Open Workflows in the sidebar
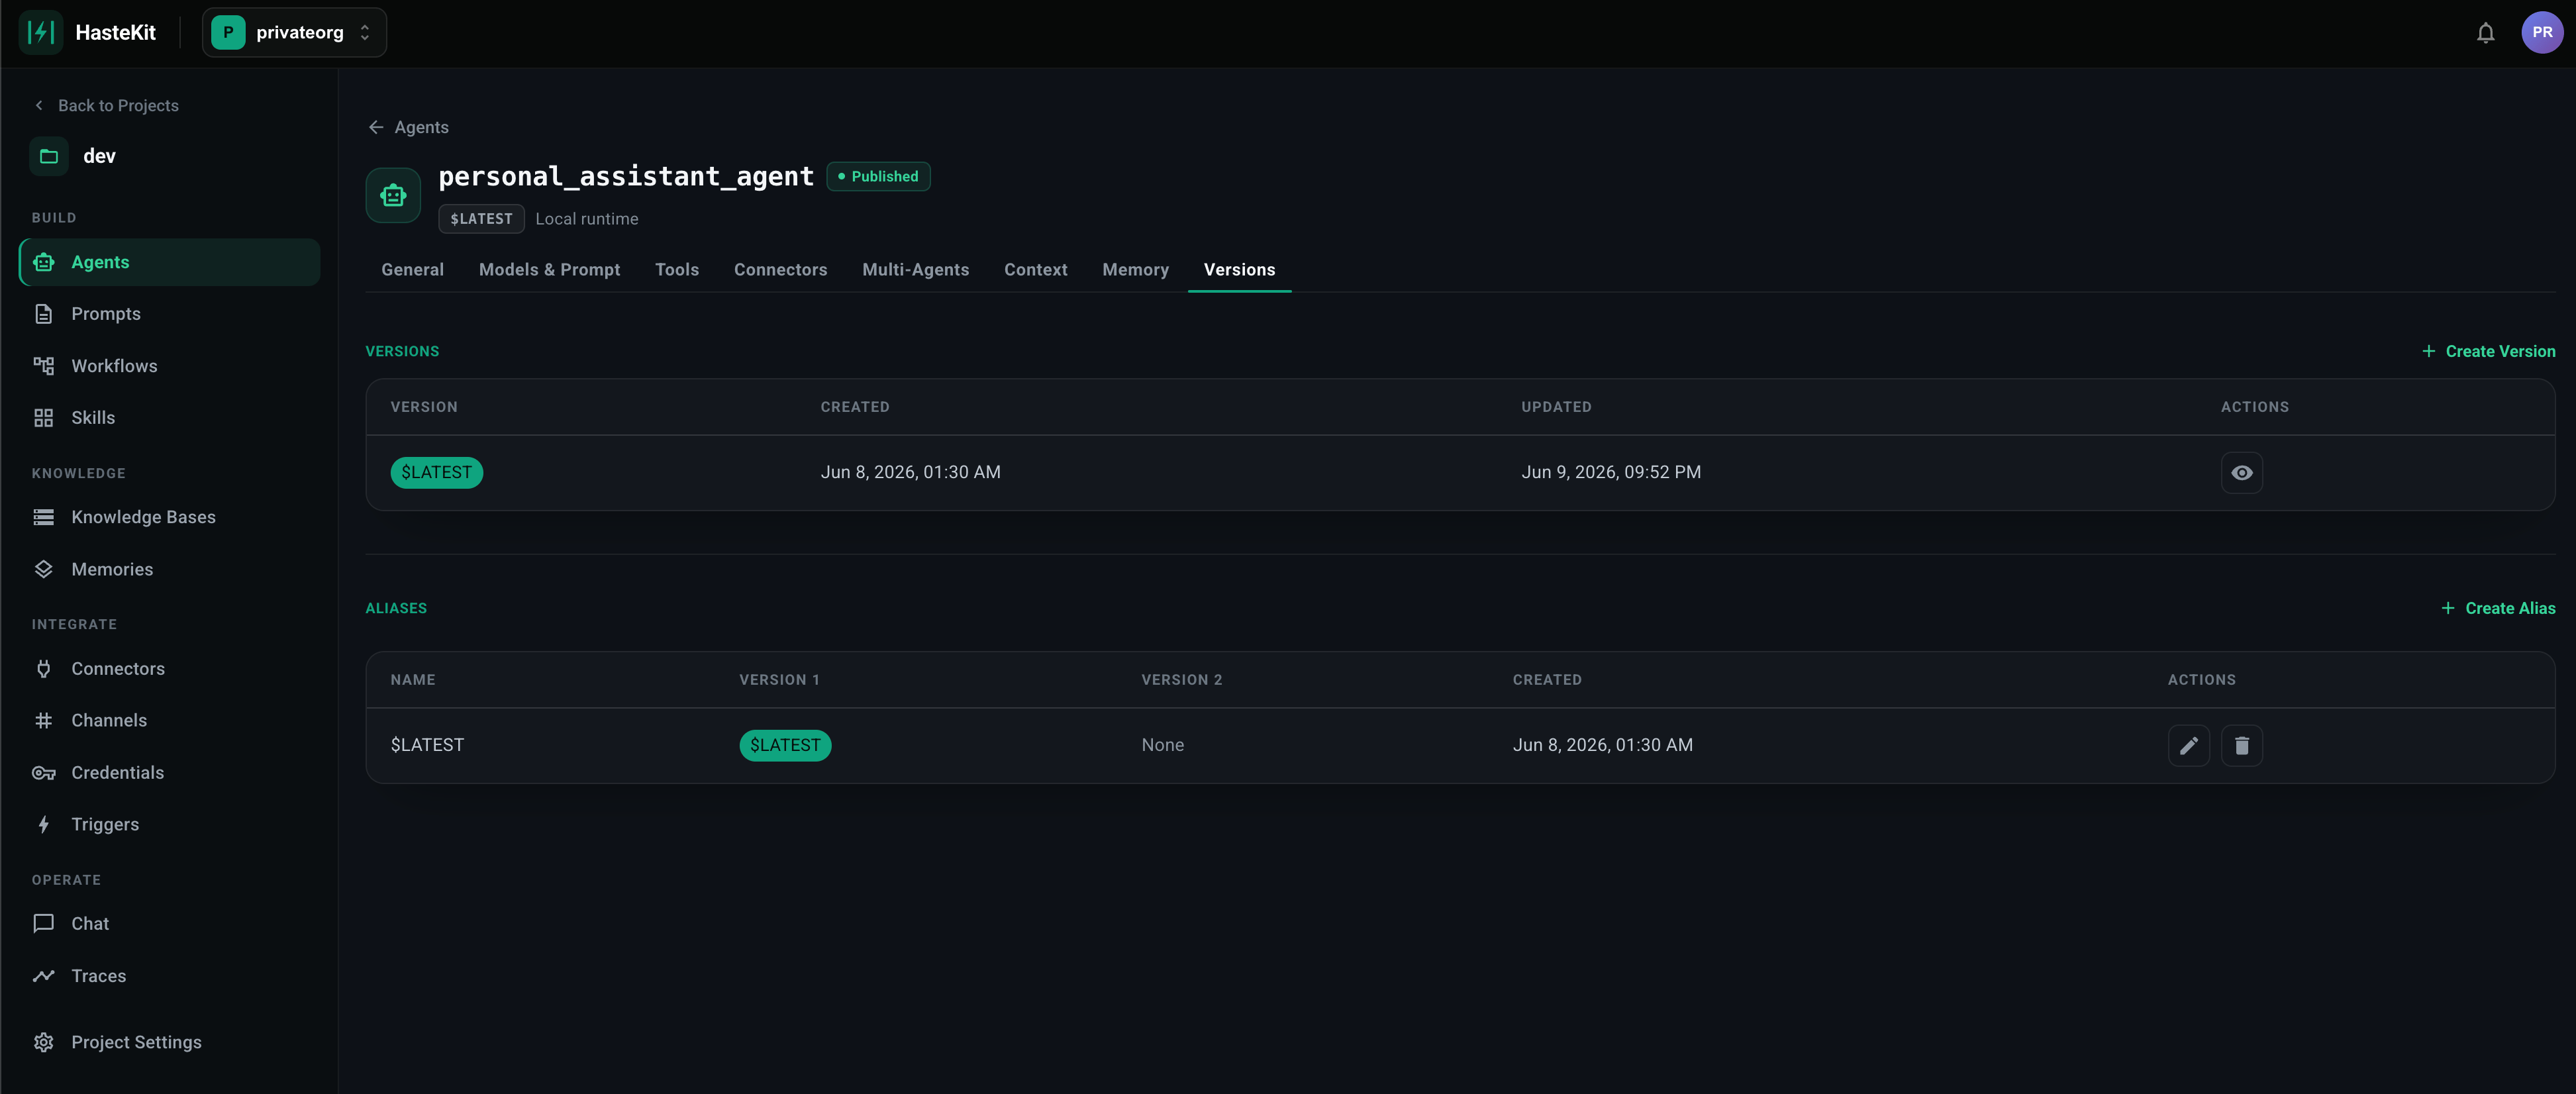Image resolution: width=2576 pixels, height=1094 pixels. coord(169,366)
